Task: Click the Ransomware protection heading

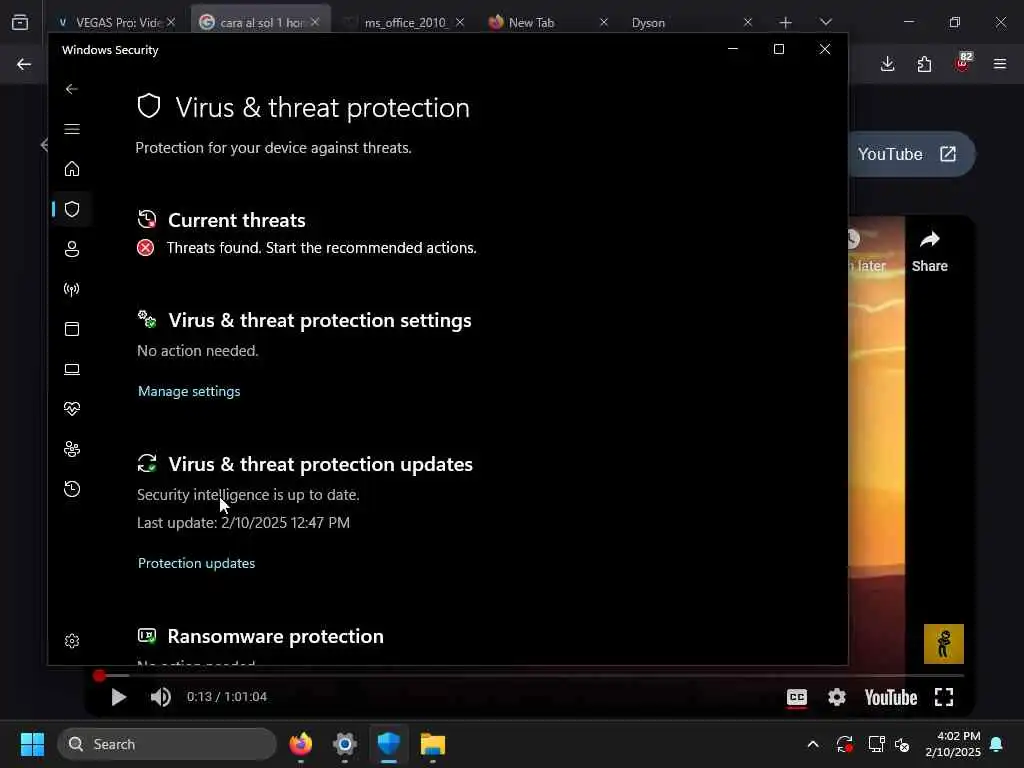Action: [x=276, y=637]
